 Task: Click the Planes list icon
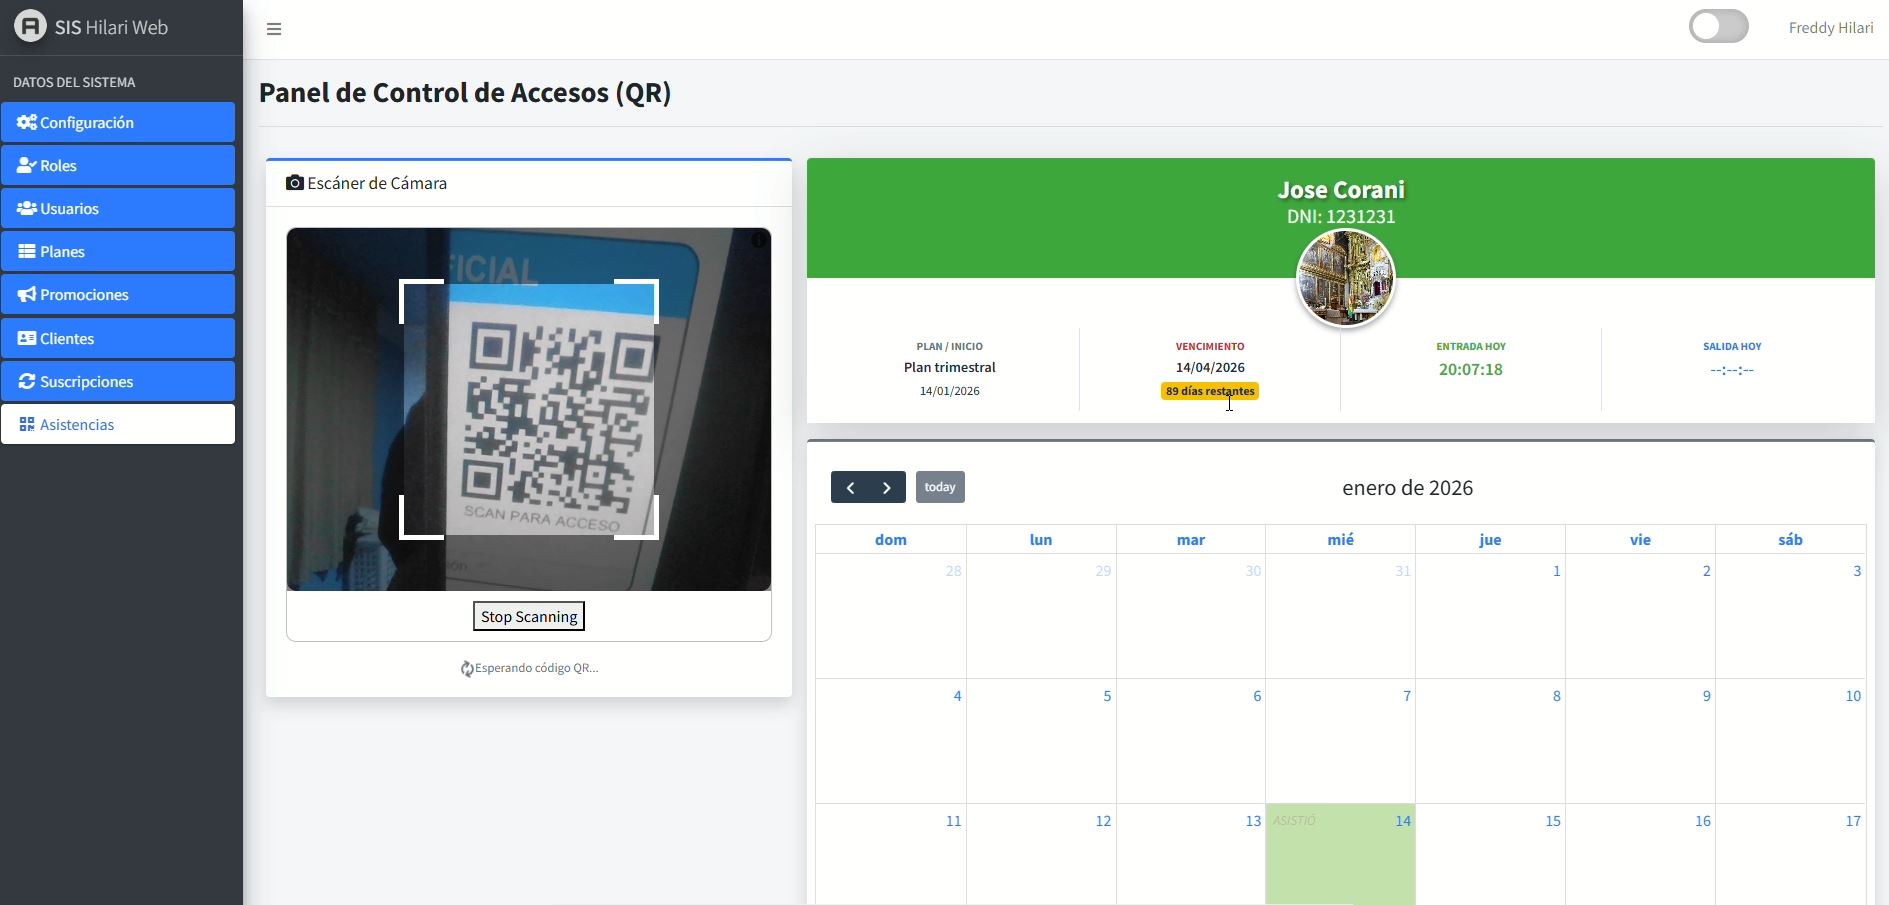27,251
